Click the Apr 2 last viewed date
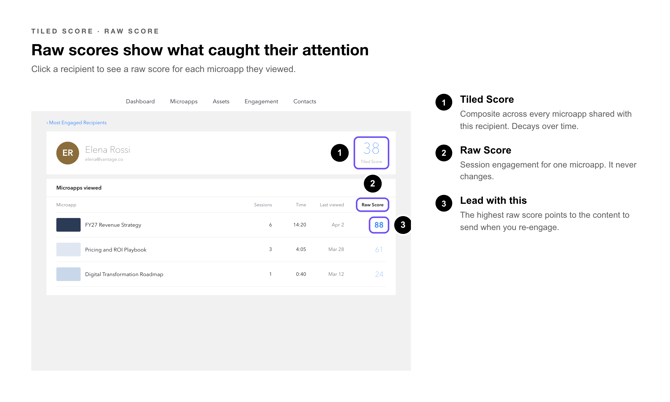Screen dimensions: 670x402 coord(338,225)
